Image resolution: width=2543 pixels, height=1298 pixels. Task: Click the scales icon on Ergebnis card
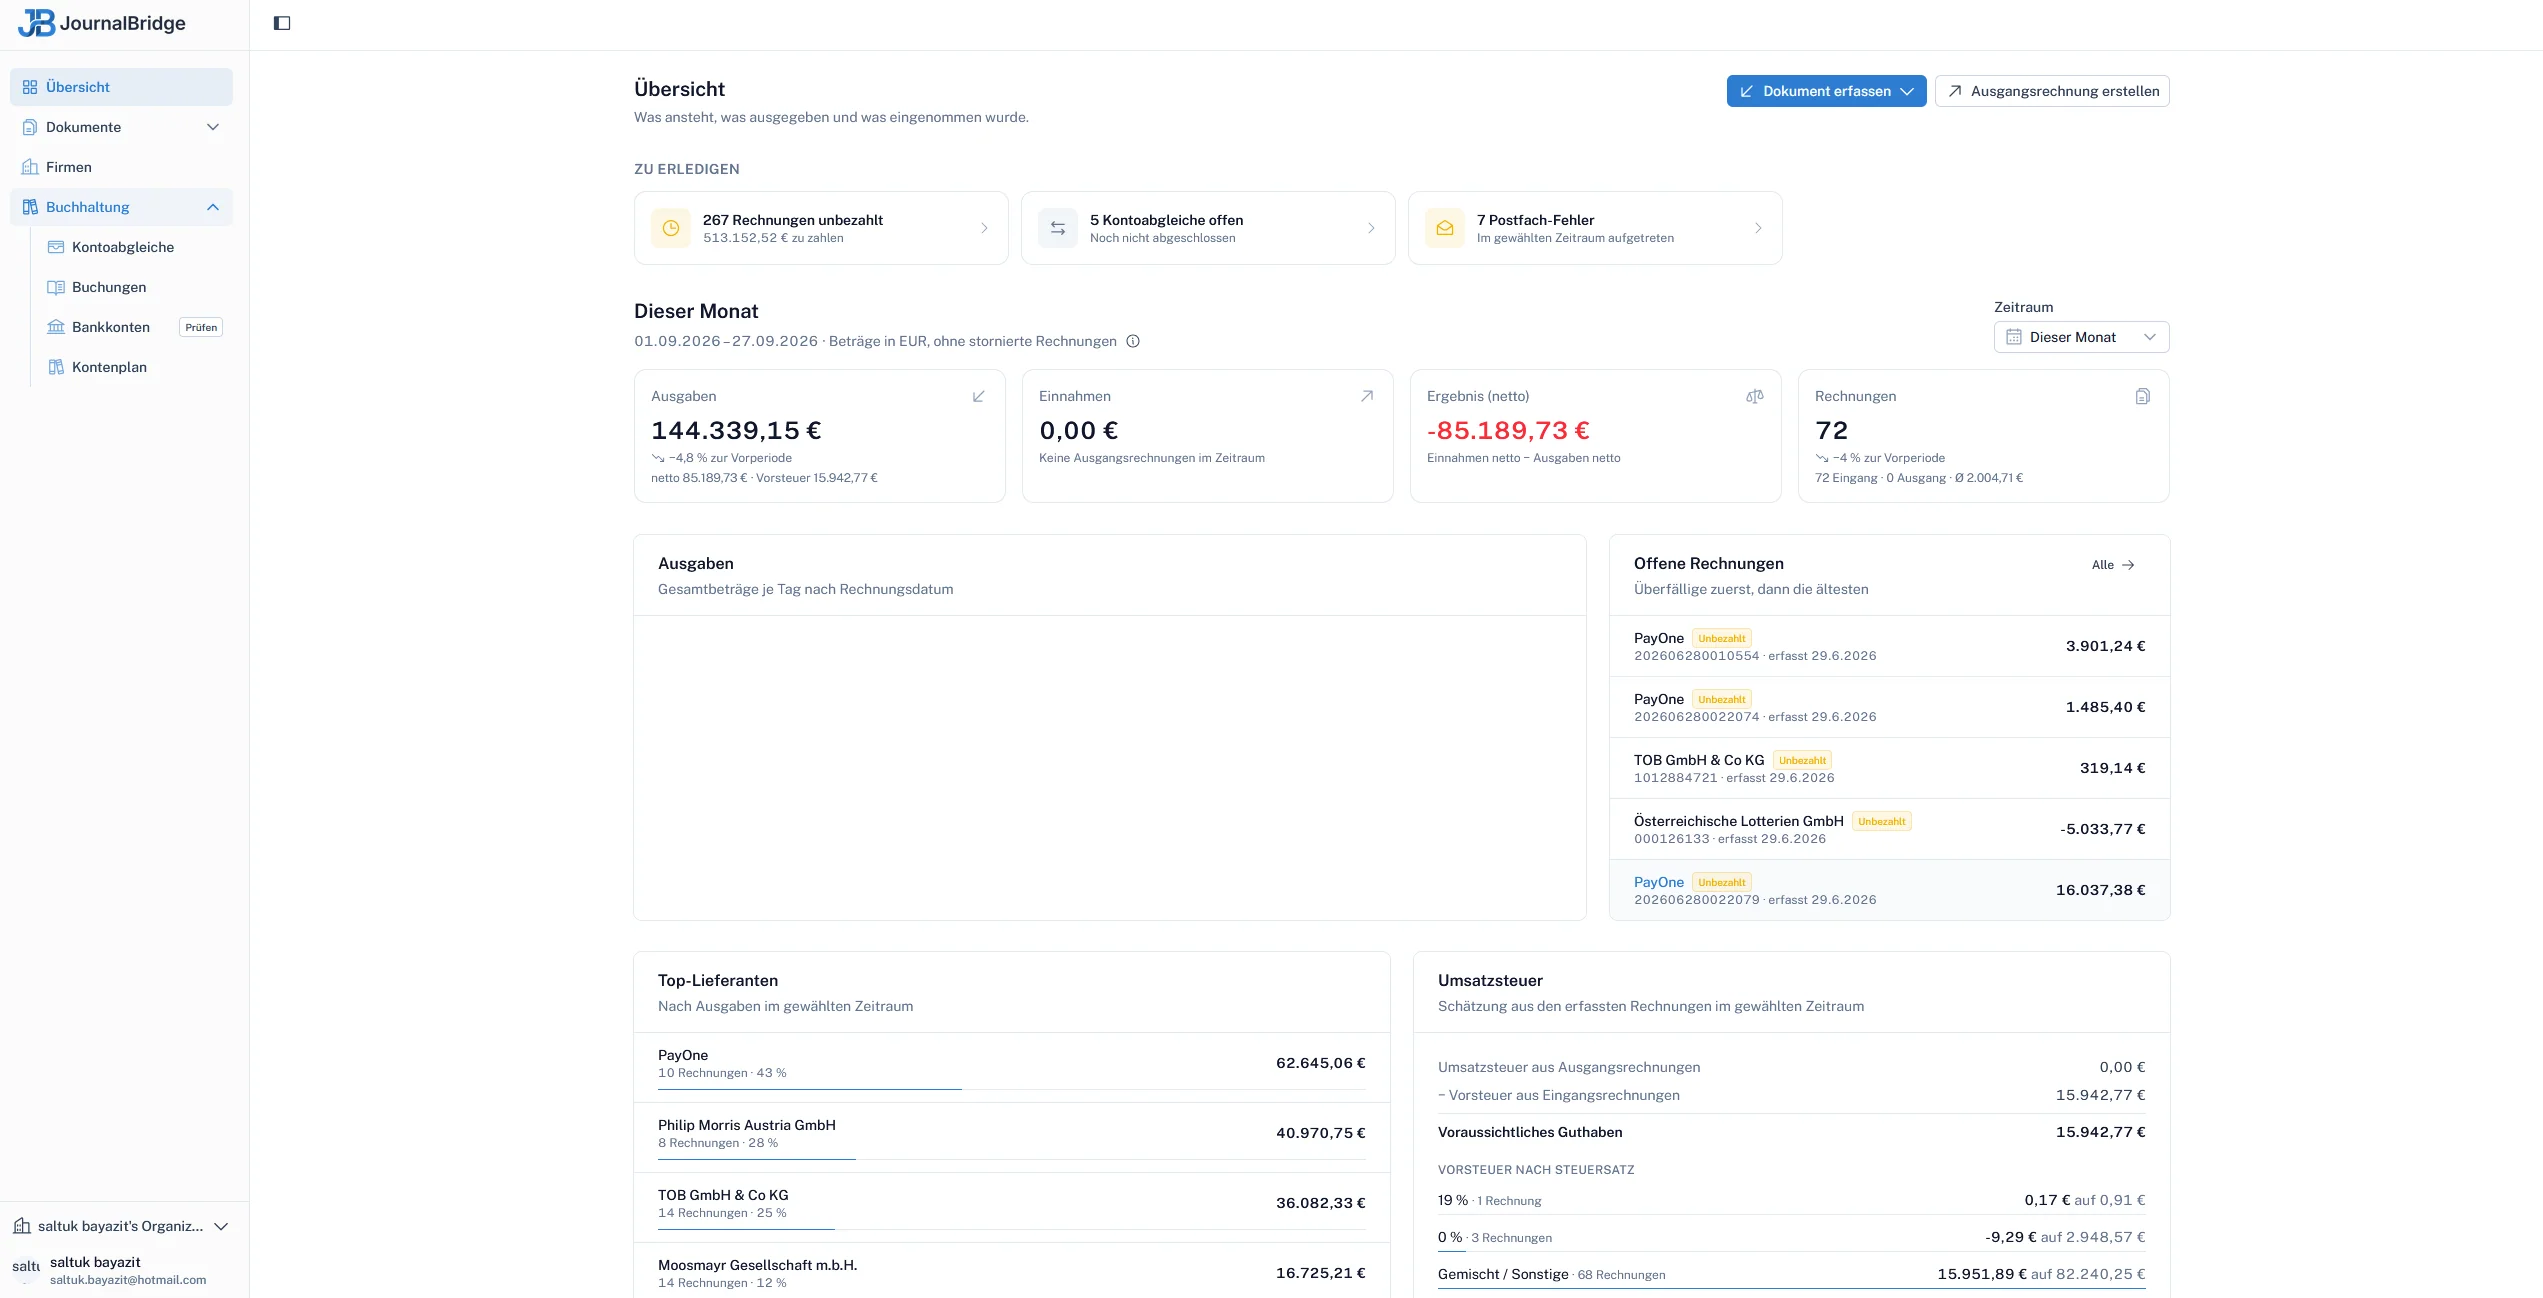1755,396
